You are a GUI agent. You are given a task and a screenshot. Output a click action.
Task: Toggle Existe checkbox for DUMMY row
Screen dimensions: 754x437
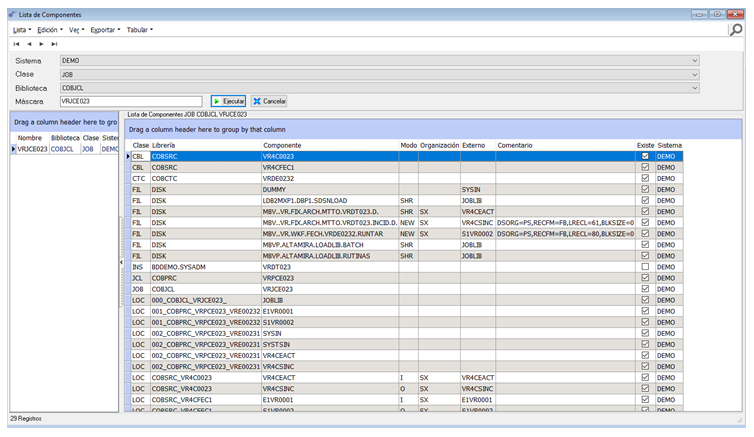click(645, 189)
